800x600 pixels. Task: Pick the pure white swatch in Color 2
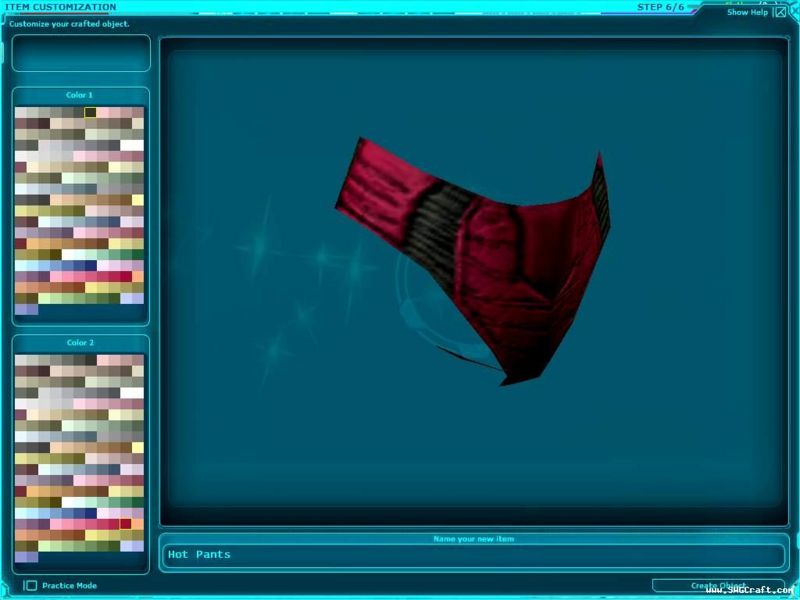tap(132, 392)
